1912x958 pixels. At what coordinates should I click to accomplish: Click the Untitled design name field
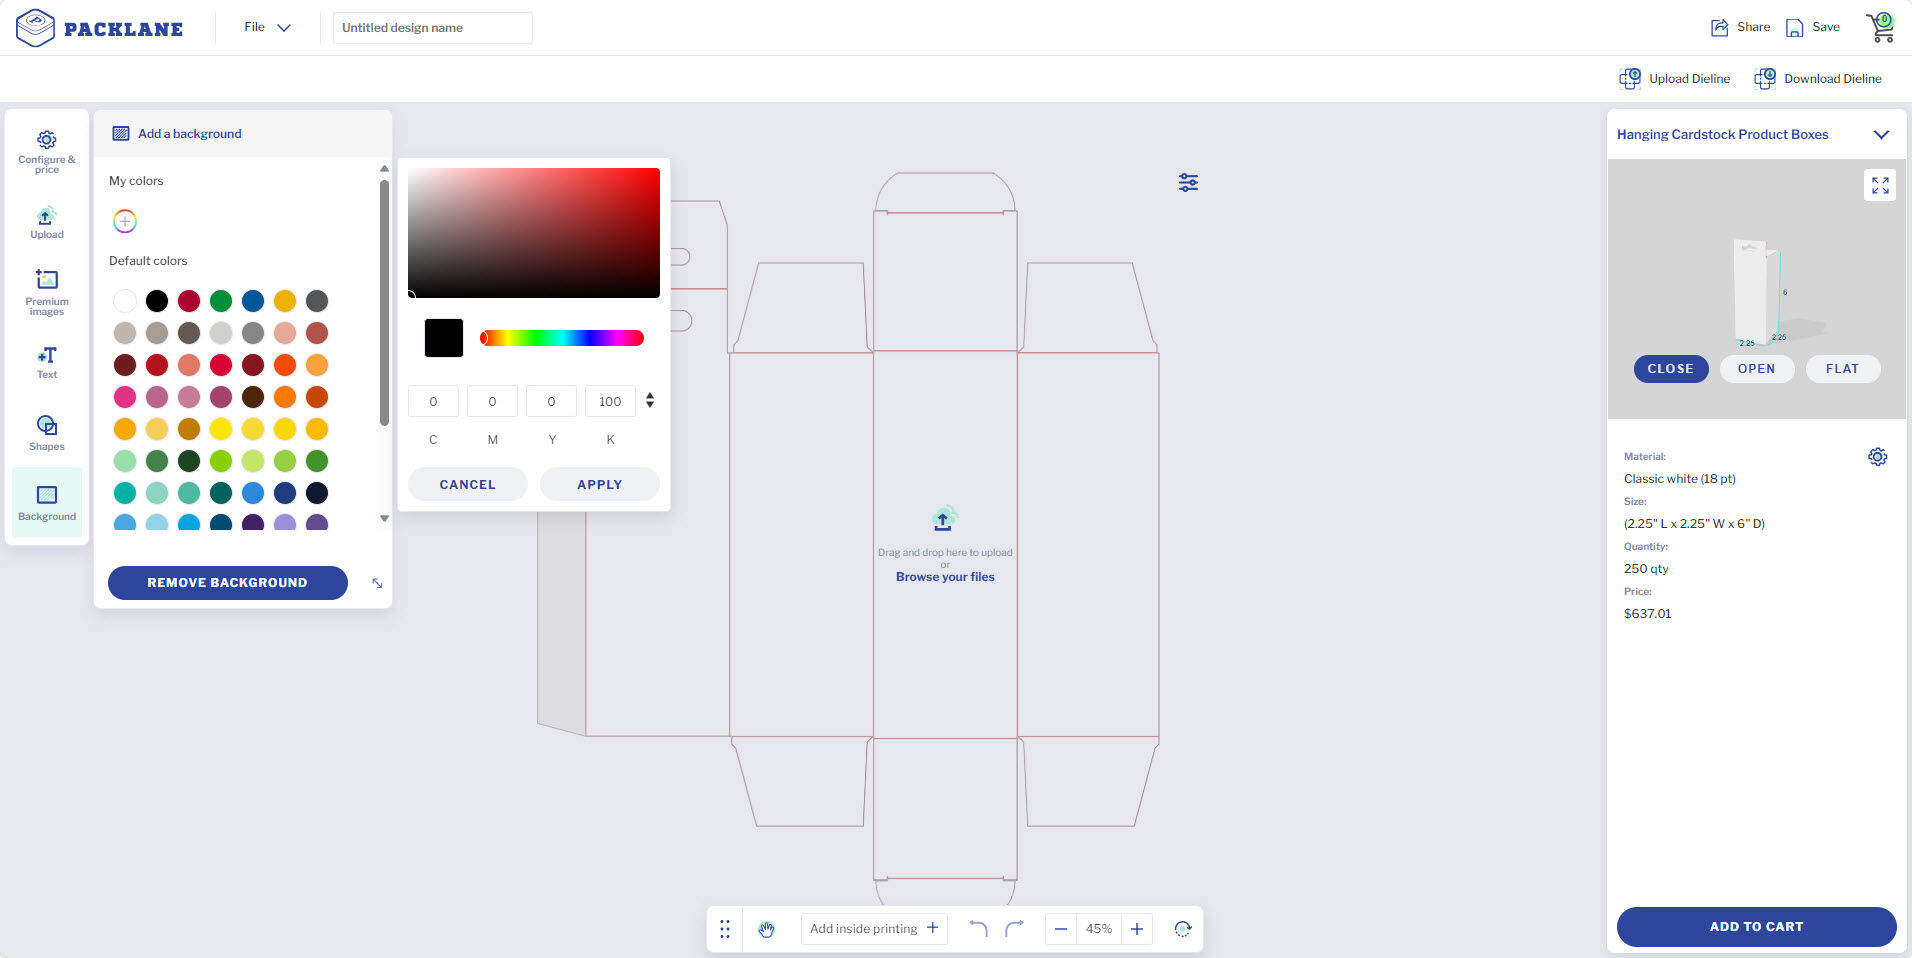click(x=432, y=28)
